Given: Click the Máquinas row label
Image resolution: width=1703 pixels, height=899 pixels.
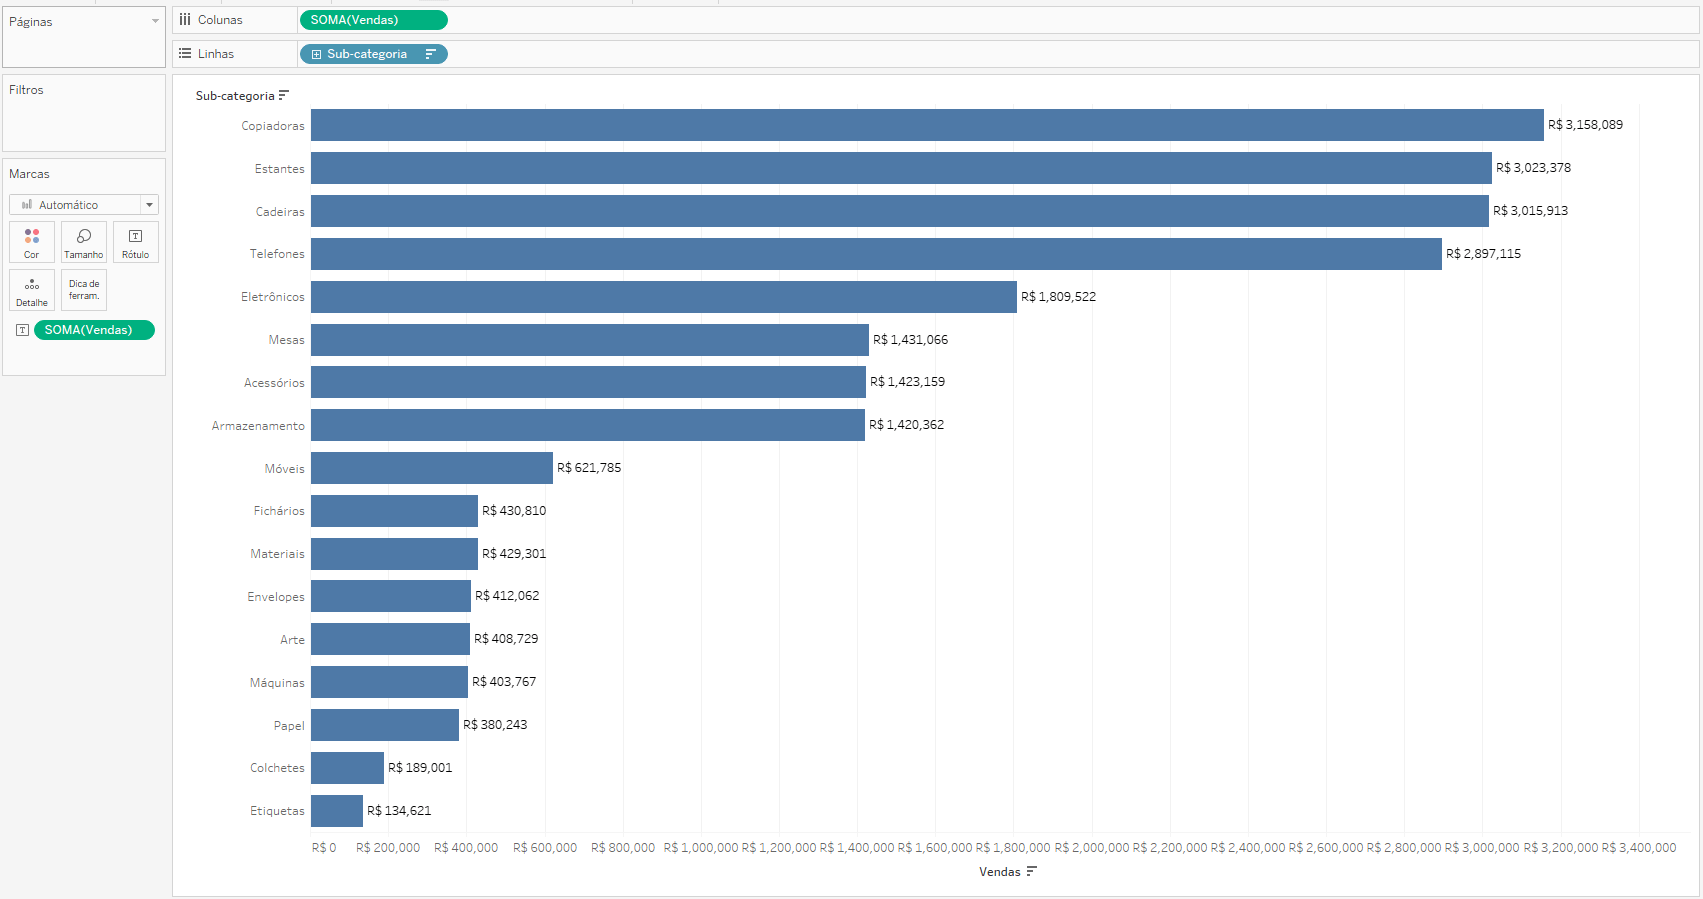Looking at the screenshot, I should [277, 683].
